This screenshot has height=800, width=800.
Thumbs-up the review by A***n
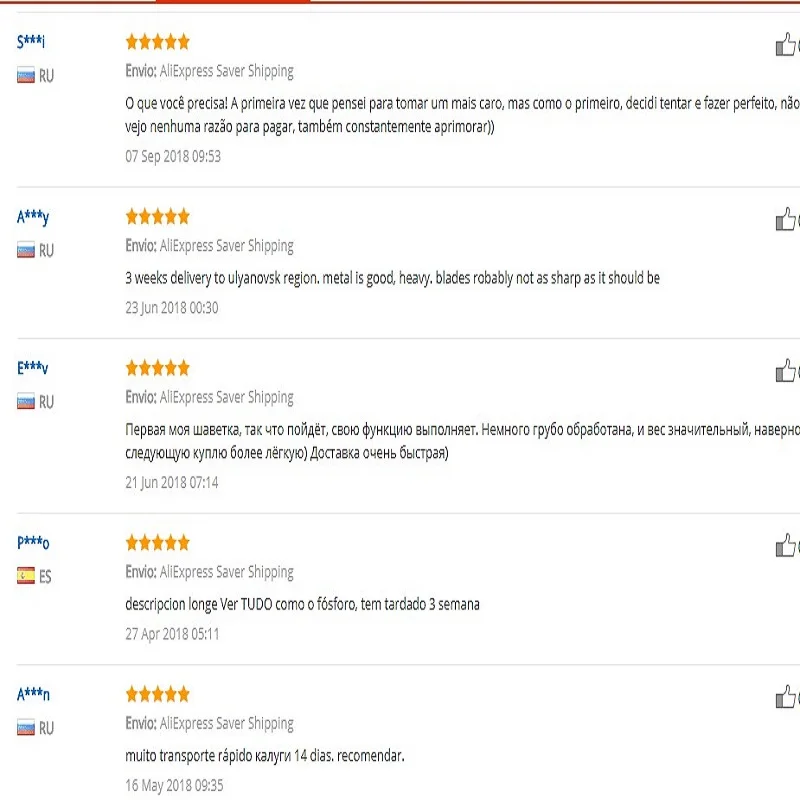[x=785, y=697]
